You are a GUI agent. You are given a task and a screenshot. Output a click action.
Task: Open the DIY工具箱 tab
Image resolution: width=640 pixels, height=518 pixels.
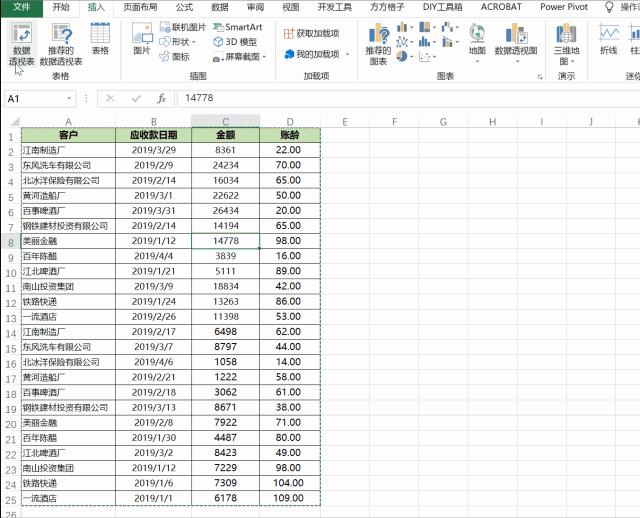coord(442,7)
